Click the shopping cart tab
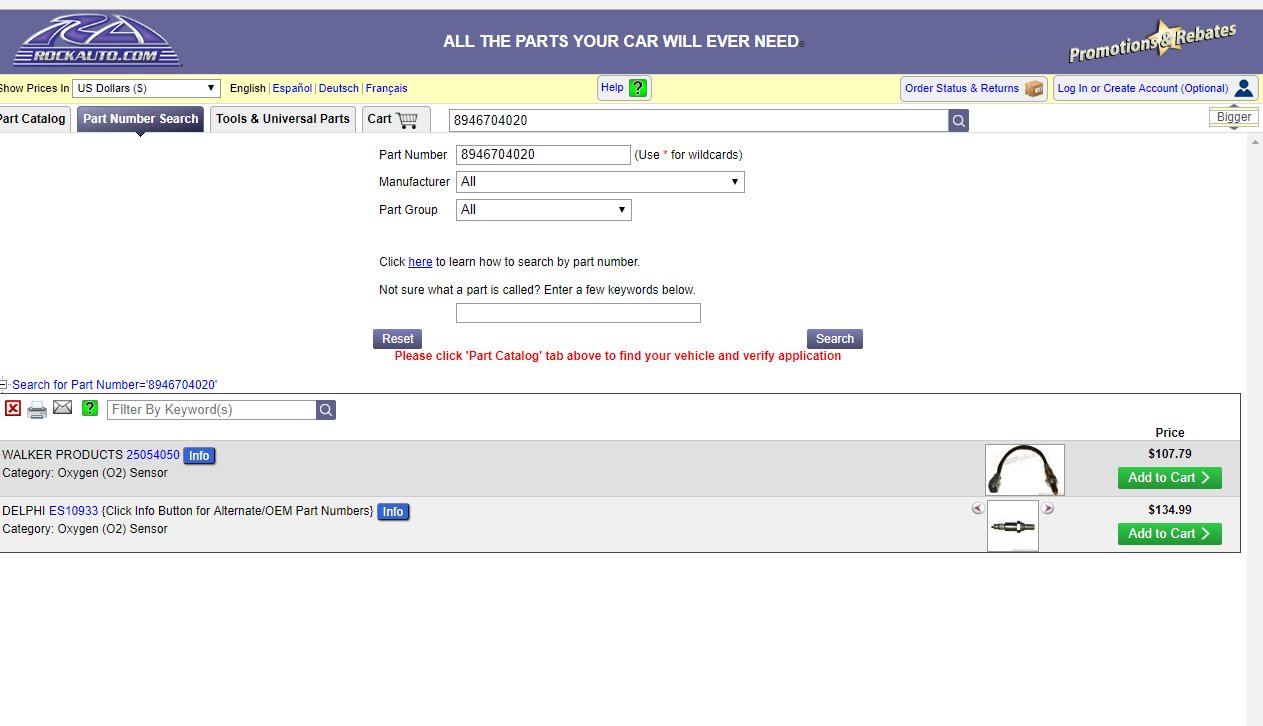The height and width of the screenshot is (726, 1263). pyautogui.click(x=396, y=119)
